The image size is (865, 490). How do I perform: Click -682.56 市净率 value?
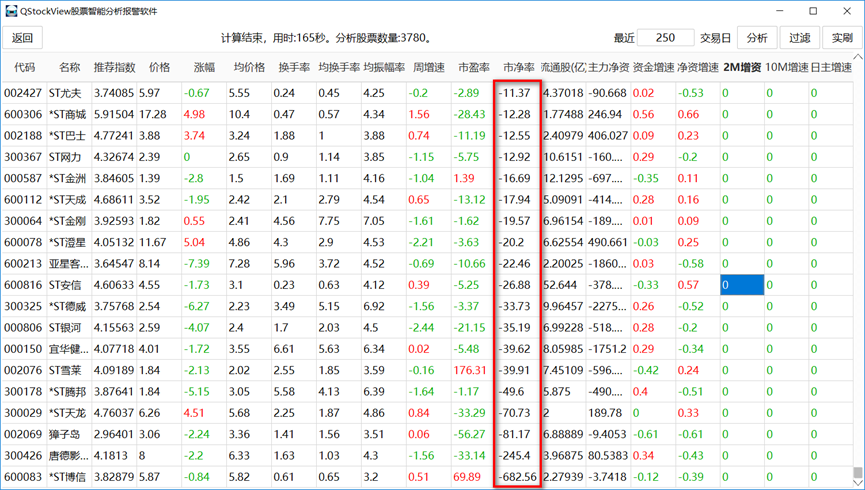tap(517, 477)
